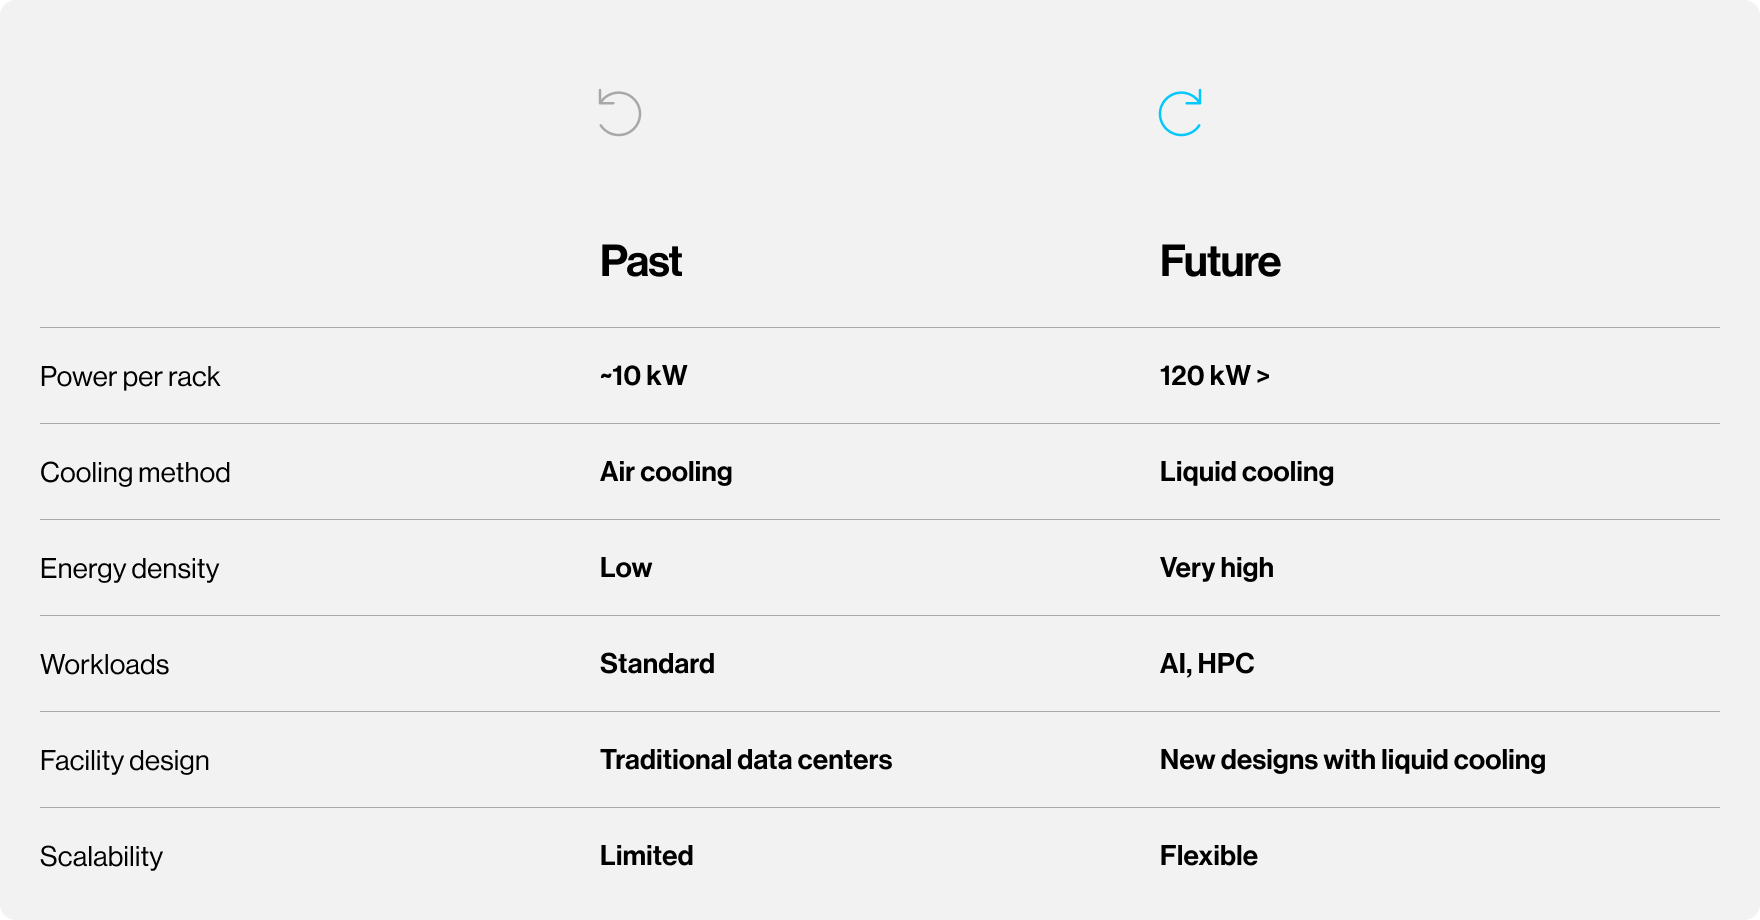Click the Power per rack row label
The width and height of the screenshot is (1760, 920).
click(130, 377)
